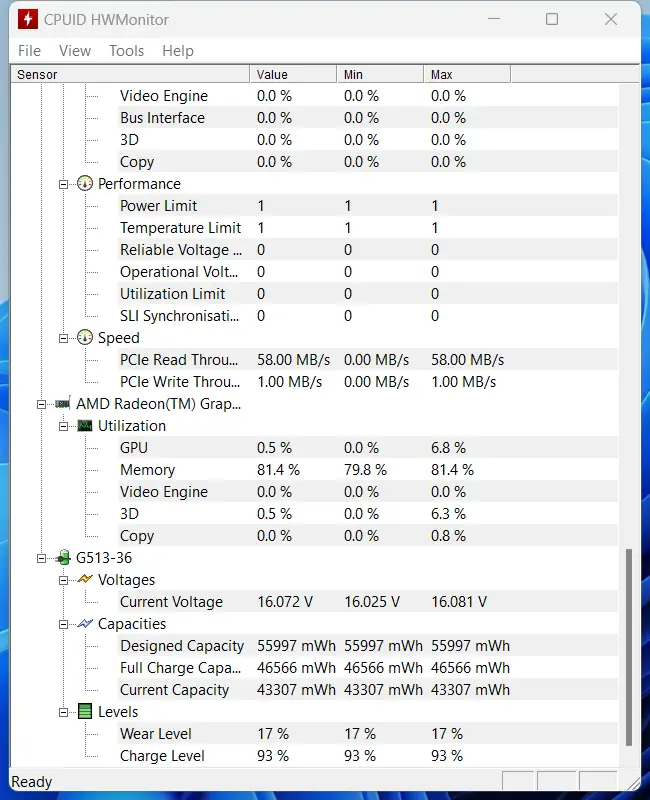Image resolution: width=650 pixels, height=800 pixels.
Task: Click the AMD Radeon graphics card icon
Action: point(63,404)
